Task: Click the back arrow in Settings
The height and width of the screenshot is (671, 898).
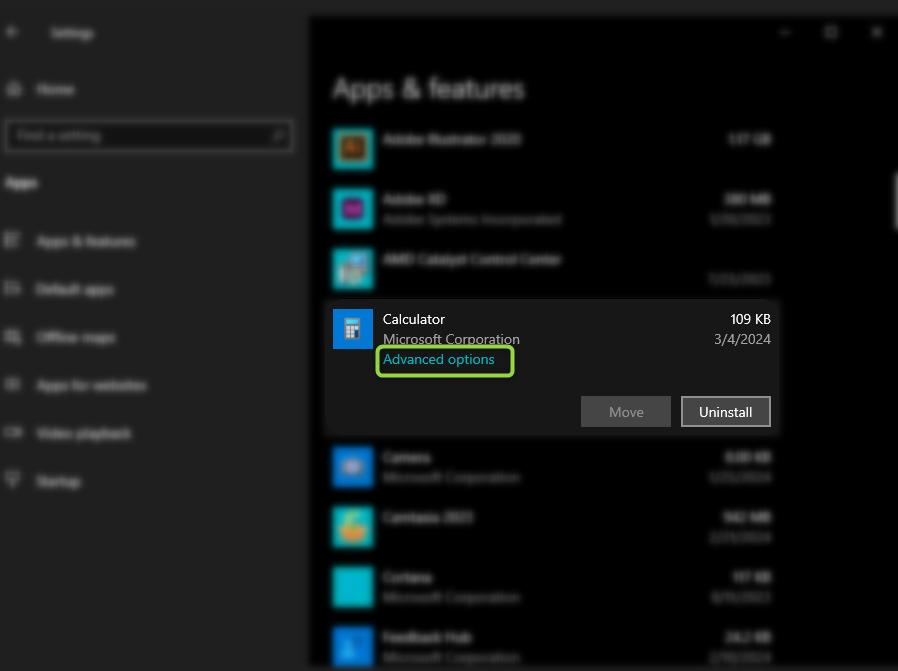Action: click(13, 33)
